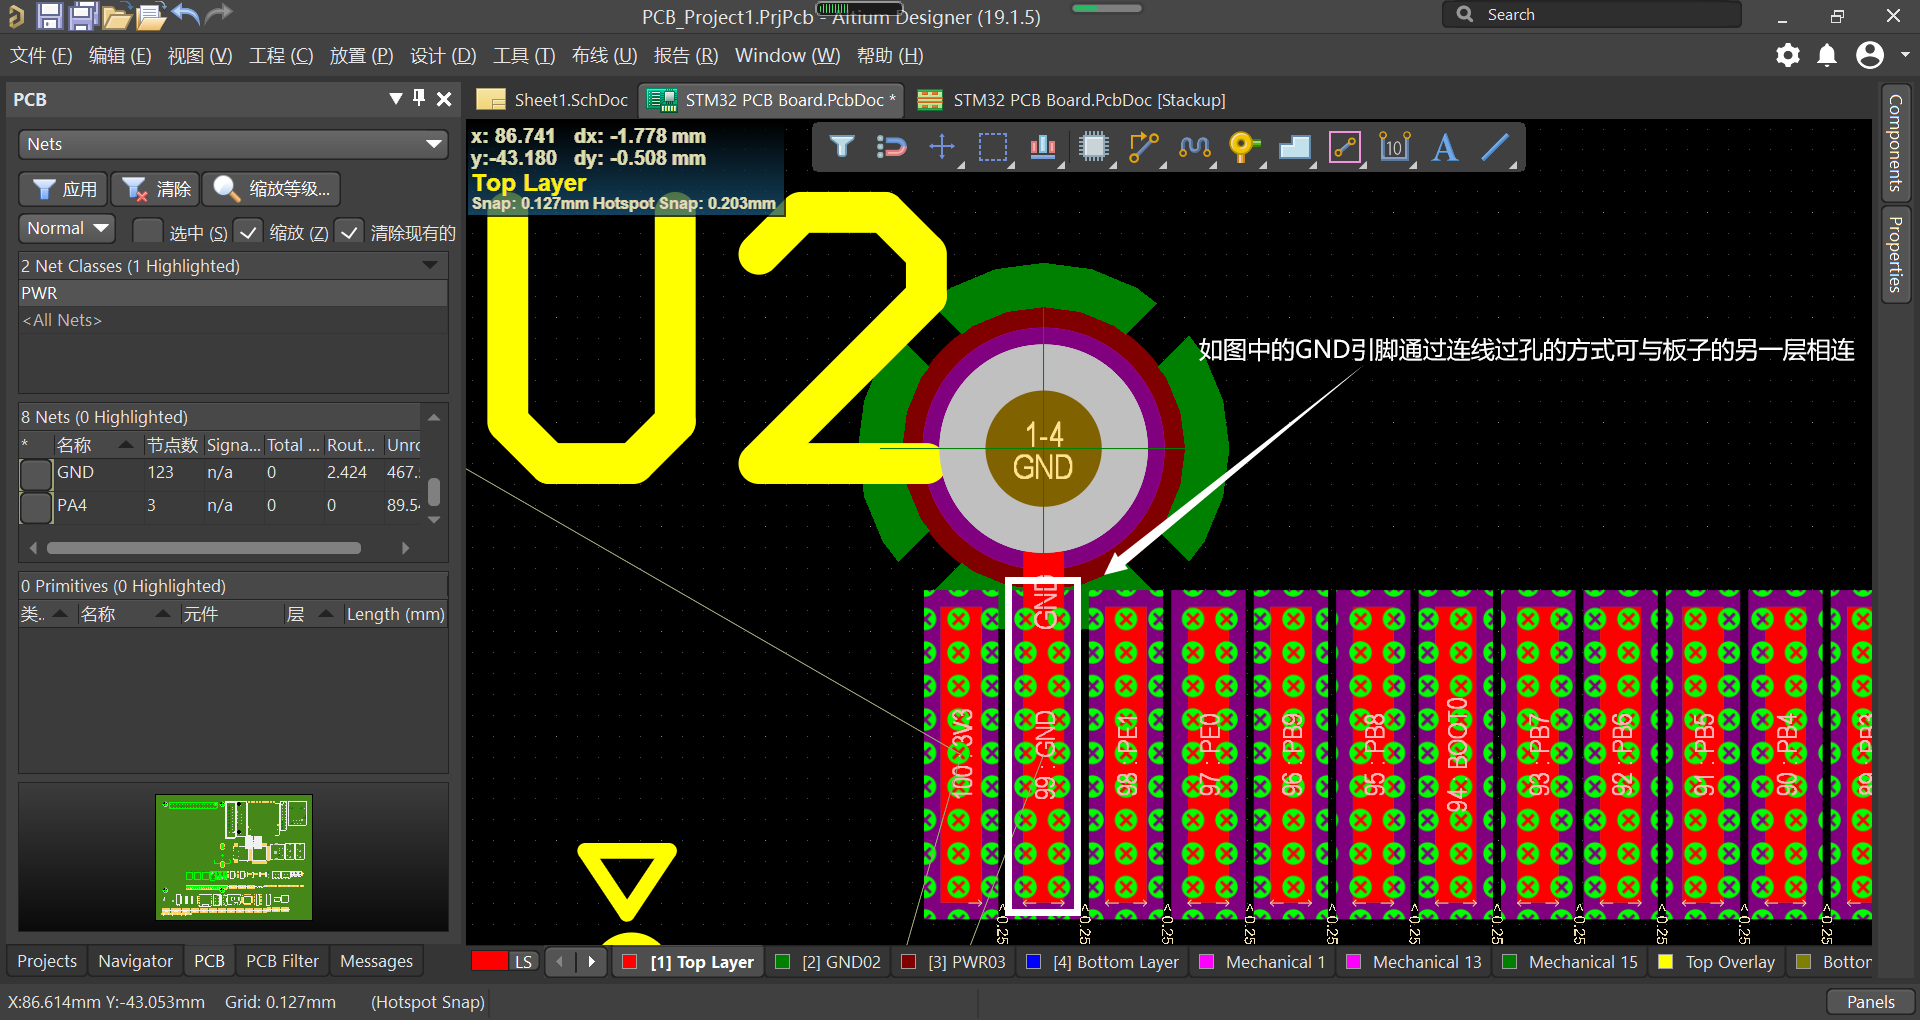Select the place dimension tool
The image size is (1920, 1020).
tap(1394, 147)
